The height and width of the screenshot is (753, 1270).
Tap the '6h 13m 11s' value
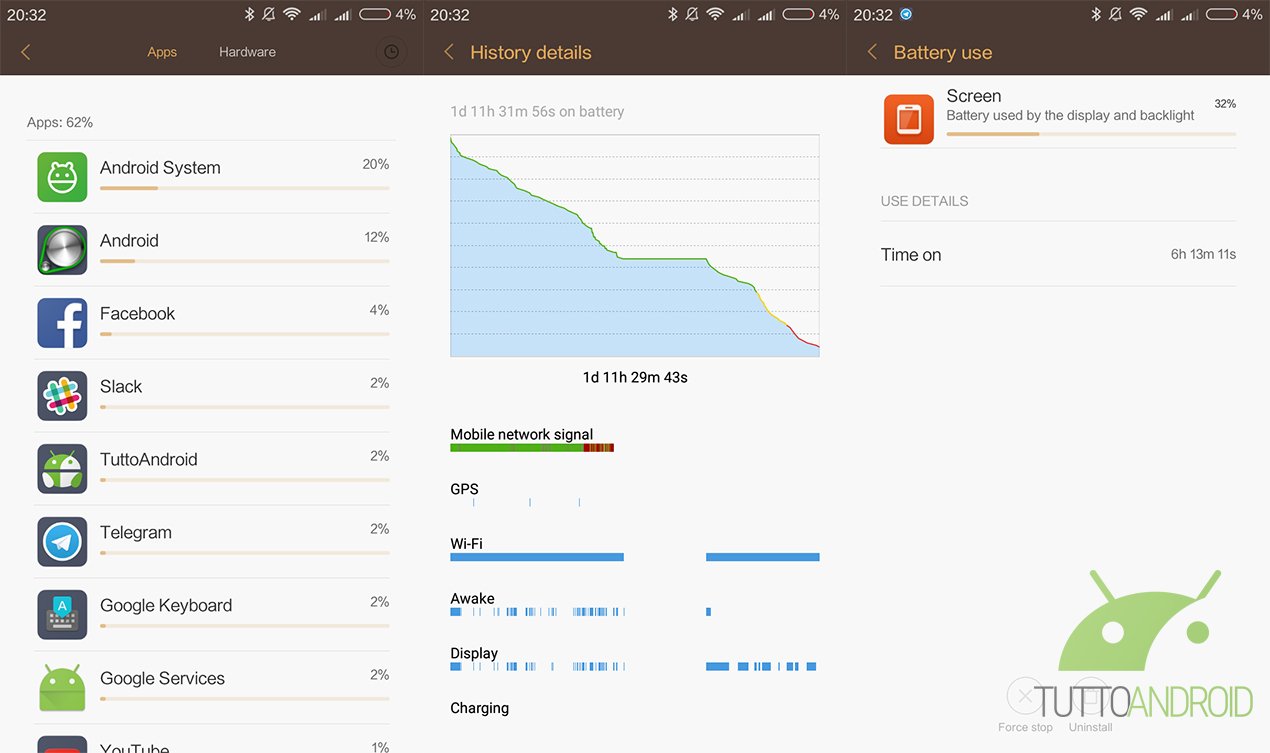1203,255
